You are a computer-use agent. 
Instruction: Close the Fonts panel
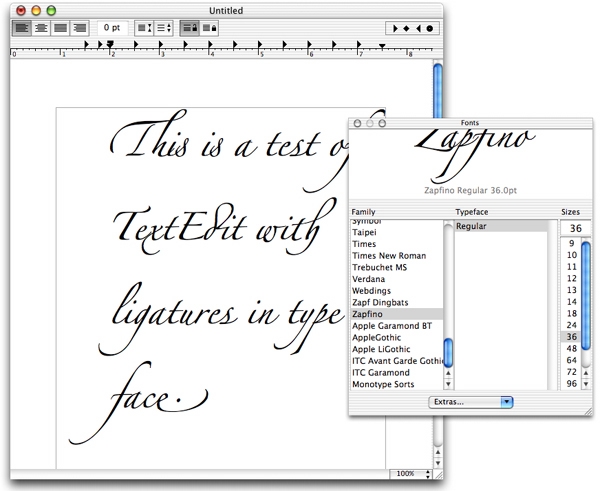(x=357, y=123)
